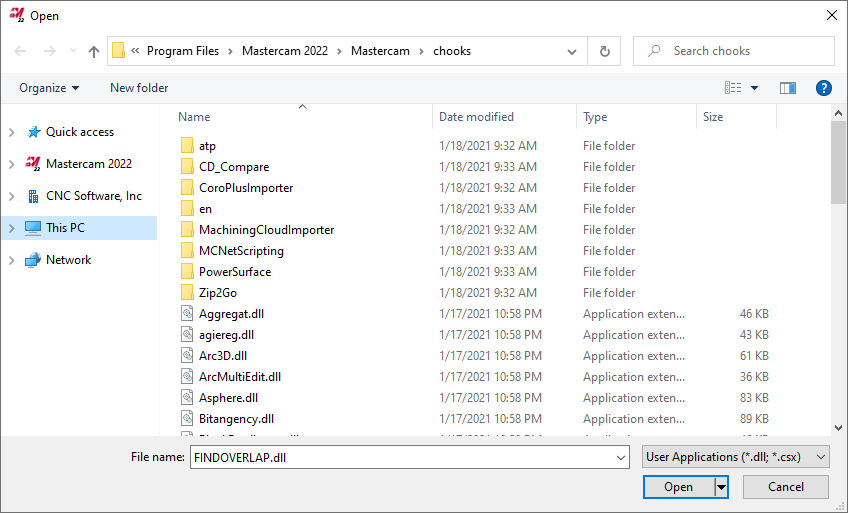Click the agiereg.dll file icon
Image resolution: width=848 pixels, height=513 pixels.
point(187,335)
